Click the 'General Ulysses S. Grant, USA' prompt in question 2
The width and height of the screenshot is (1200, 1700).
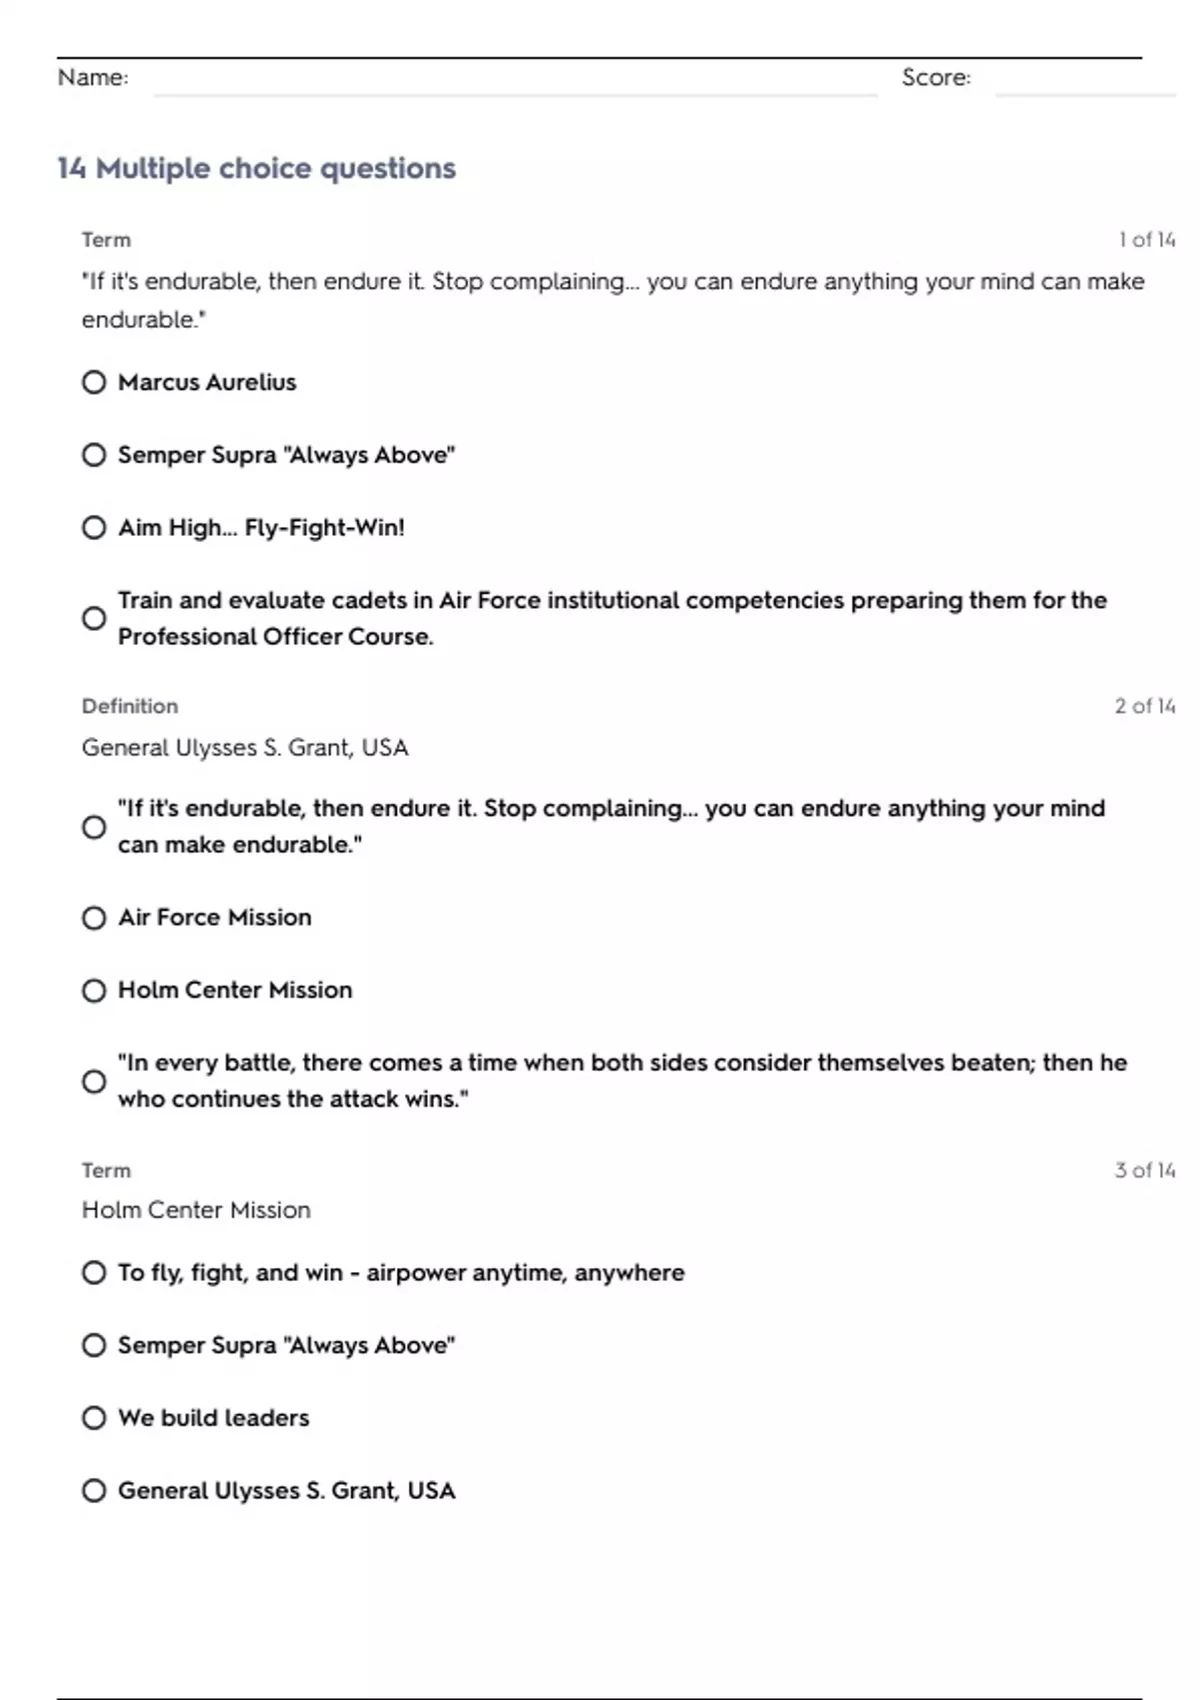pyautogui.click(x=245, y=748)
